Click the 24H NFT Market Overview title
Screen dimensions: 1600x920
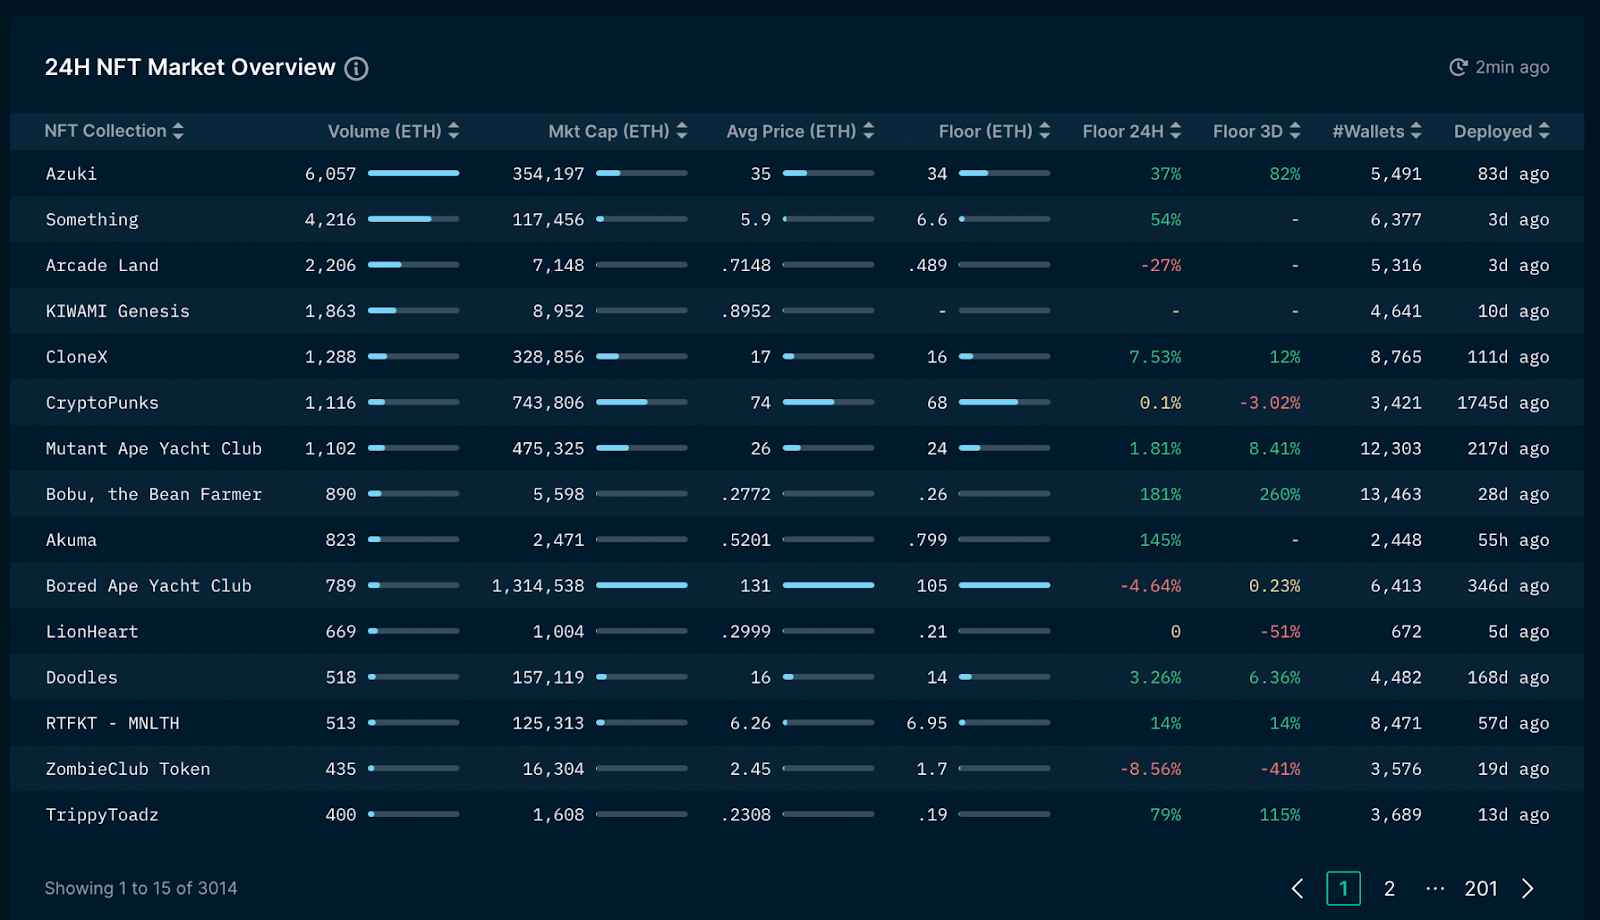pyautogui.click(x=190, y=67)
